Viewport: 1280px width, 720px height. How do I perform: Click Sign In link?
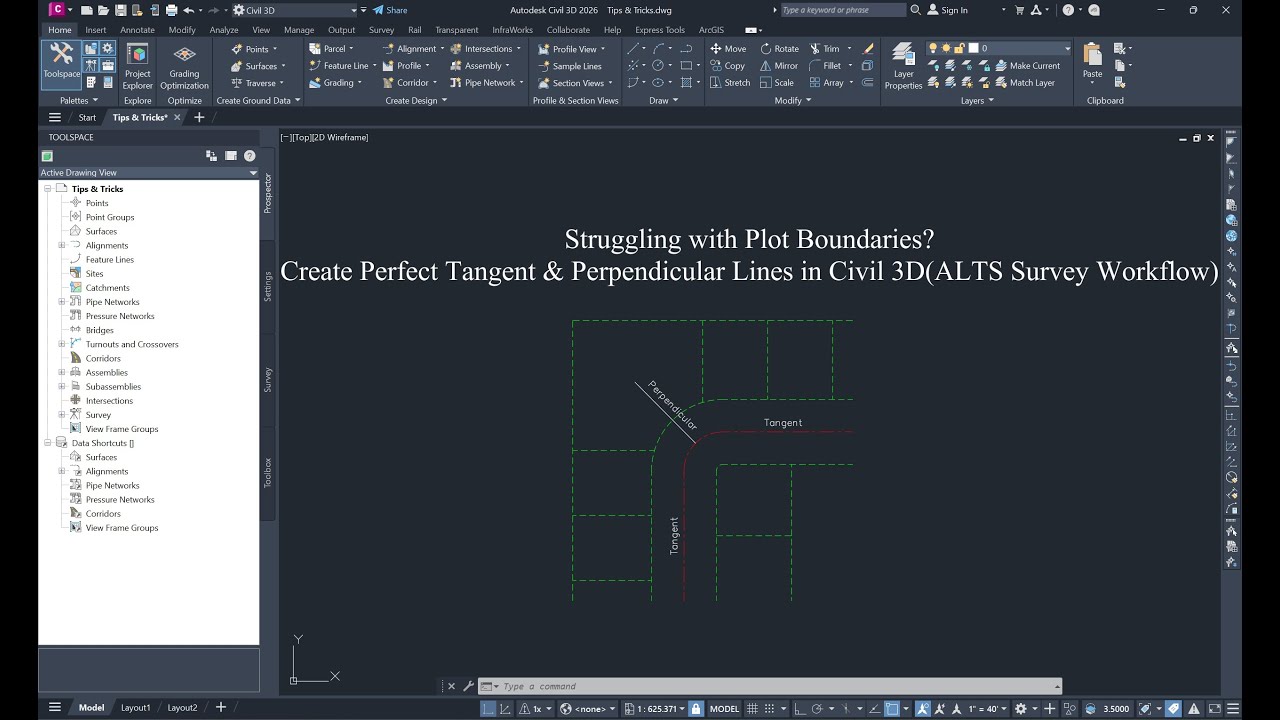pos(947,10)
